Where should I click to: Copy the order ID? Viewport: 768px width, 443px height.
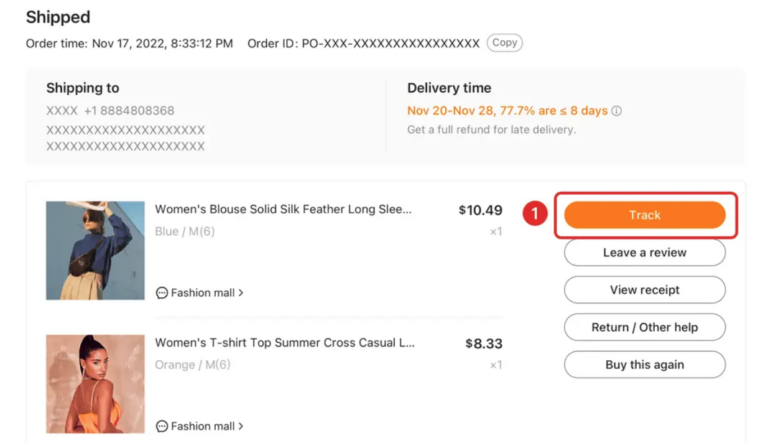point(505,43)
